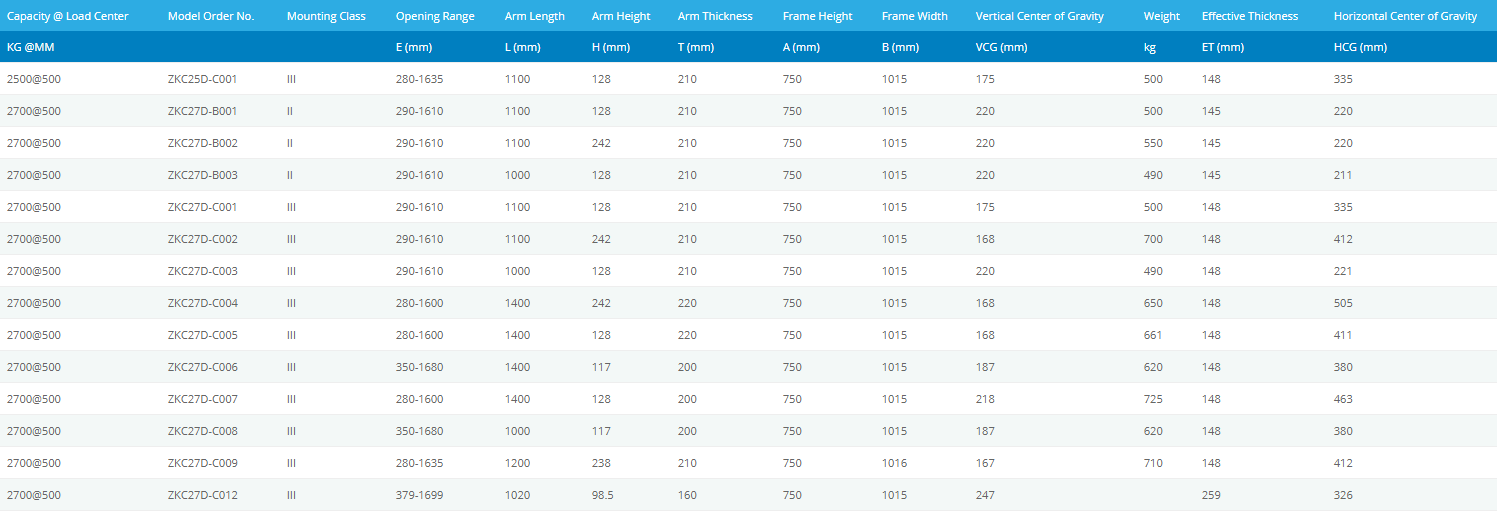
Task: Click frame width value '1016'
Action: (895, 463)
